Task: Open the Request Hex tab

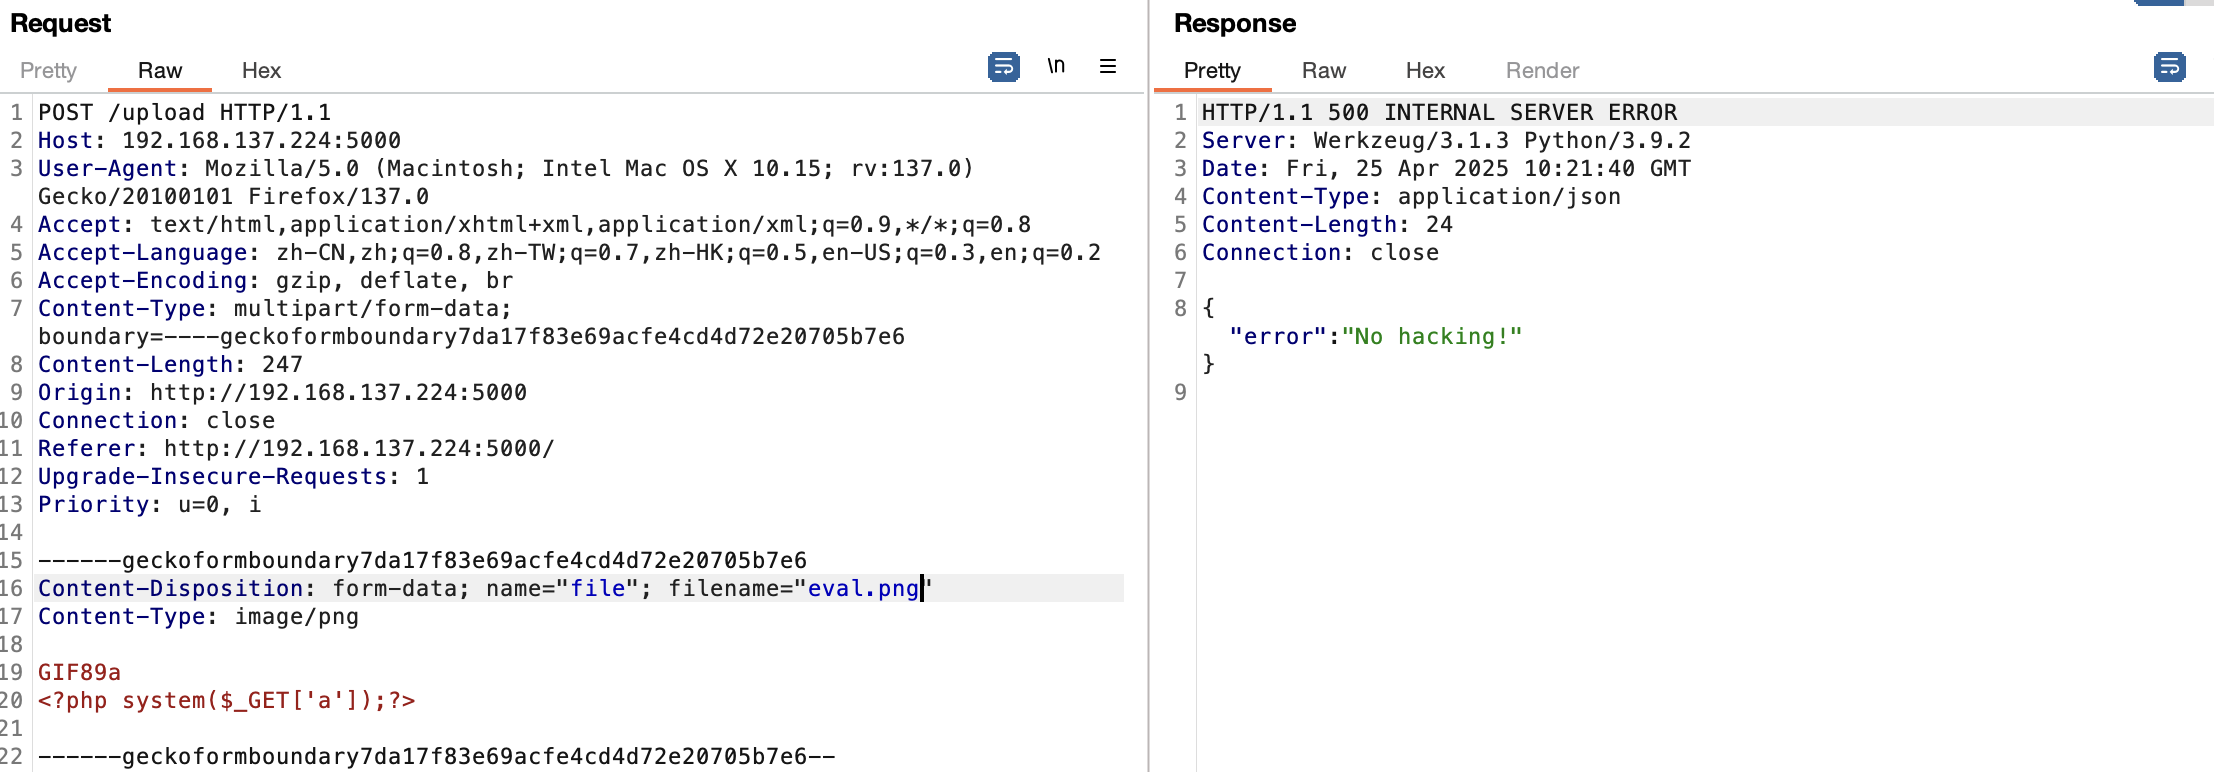Action: (261, 70)
